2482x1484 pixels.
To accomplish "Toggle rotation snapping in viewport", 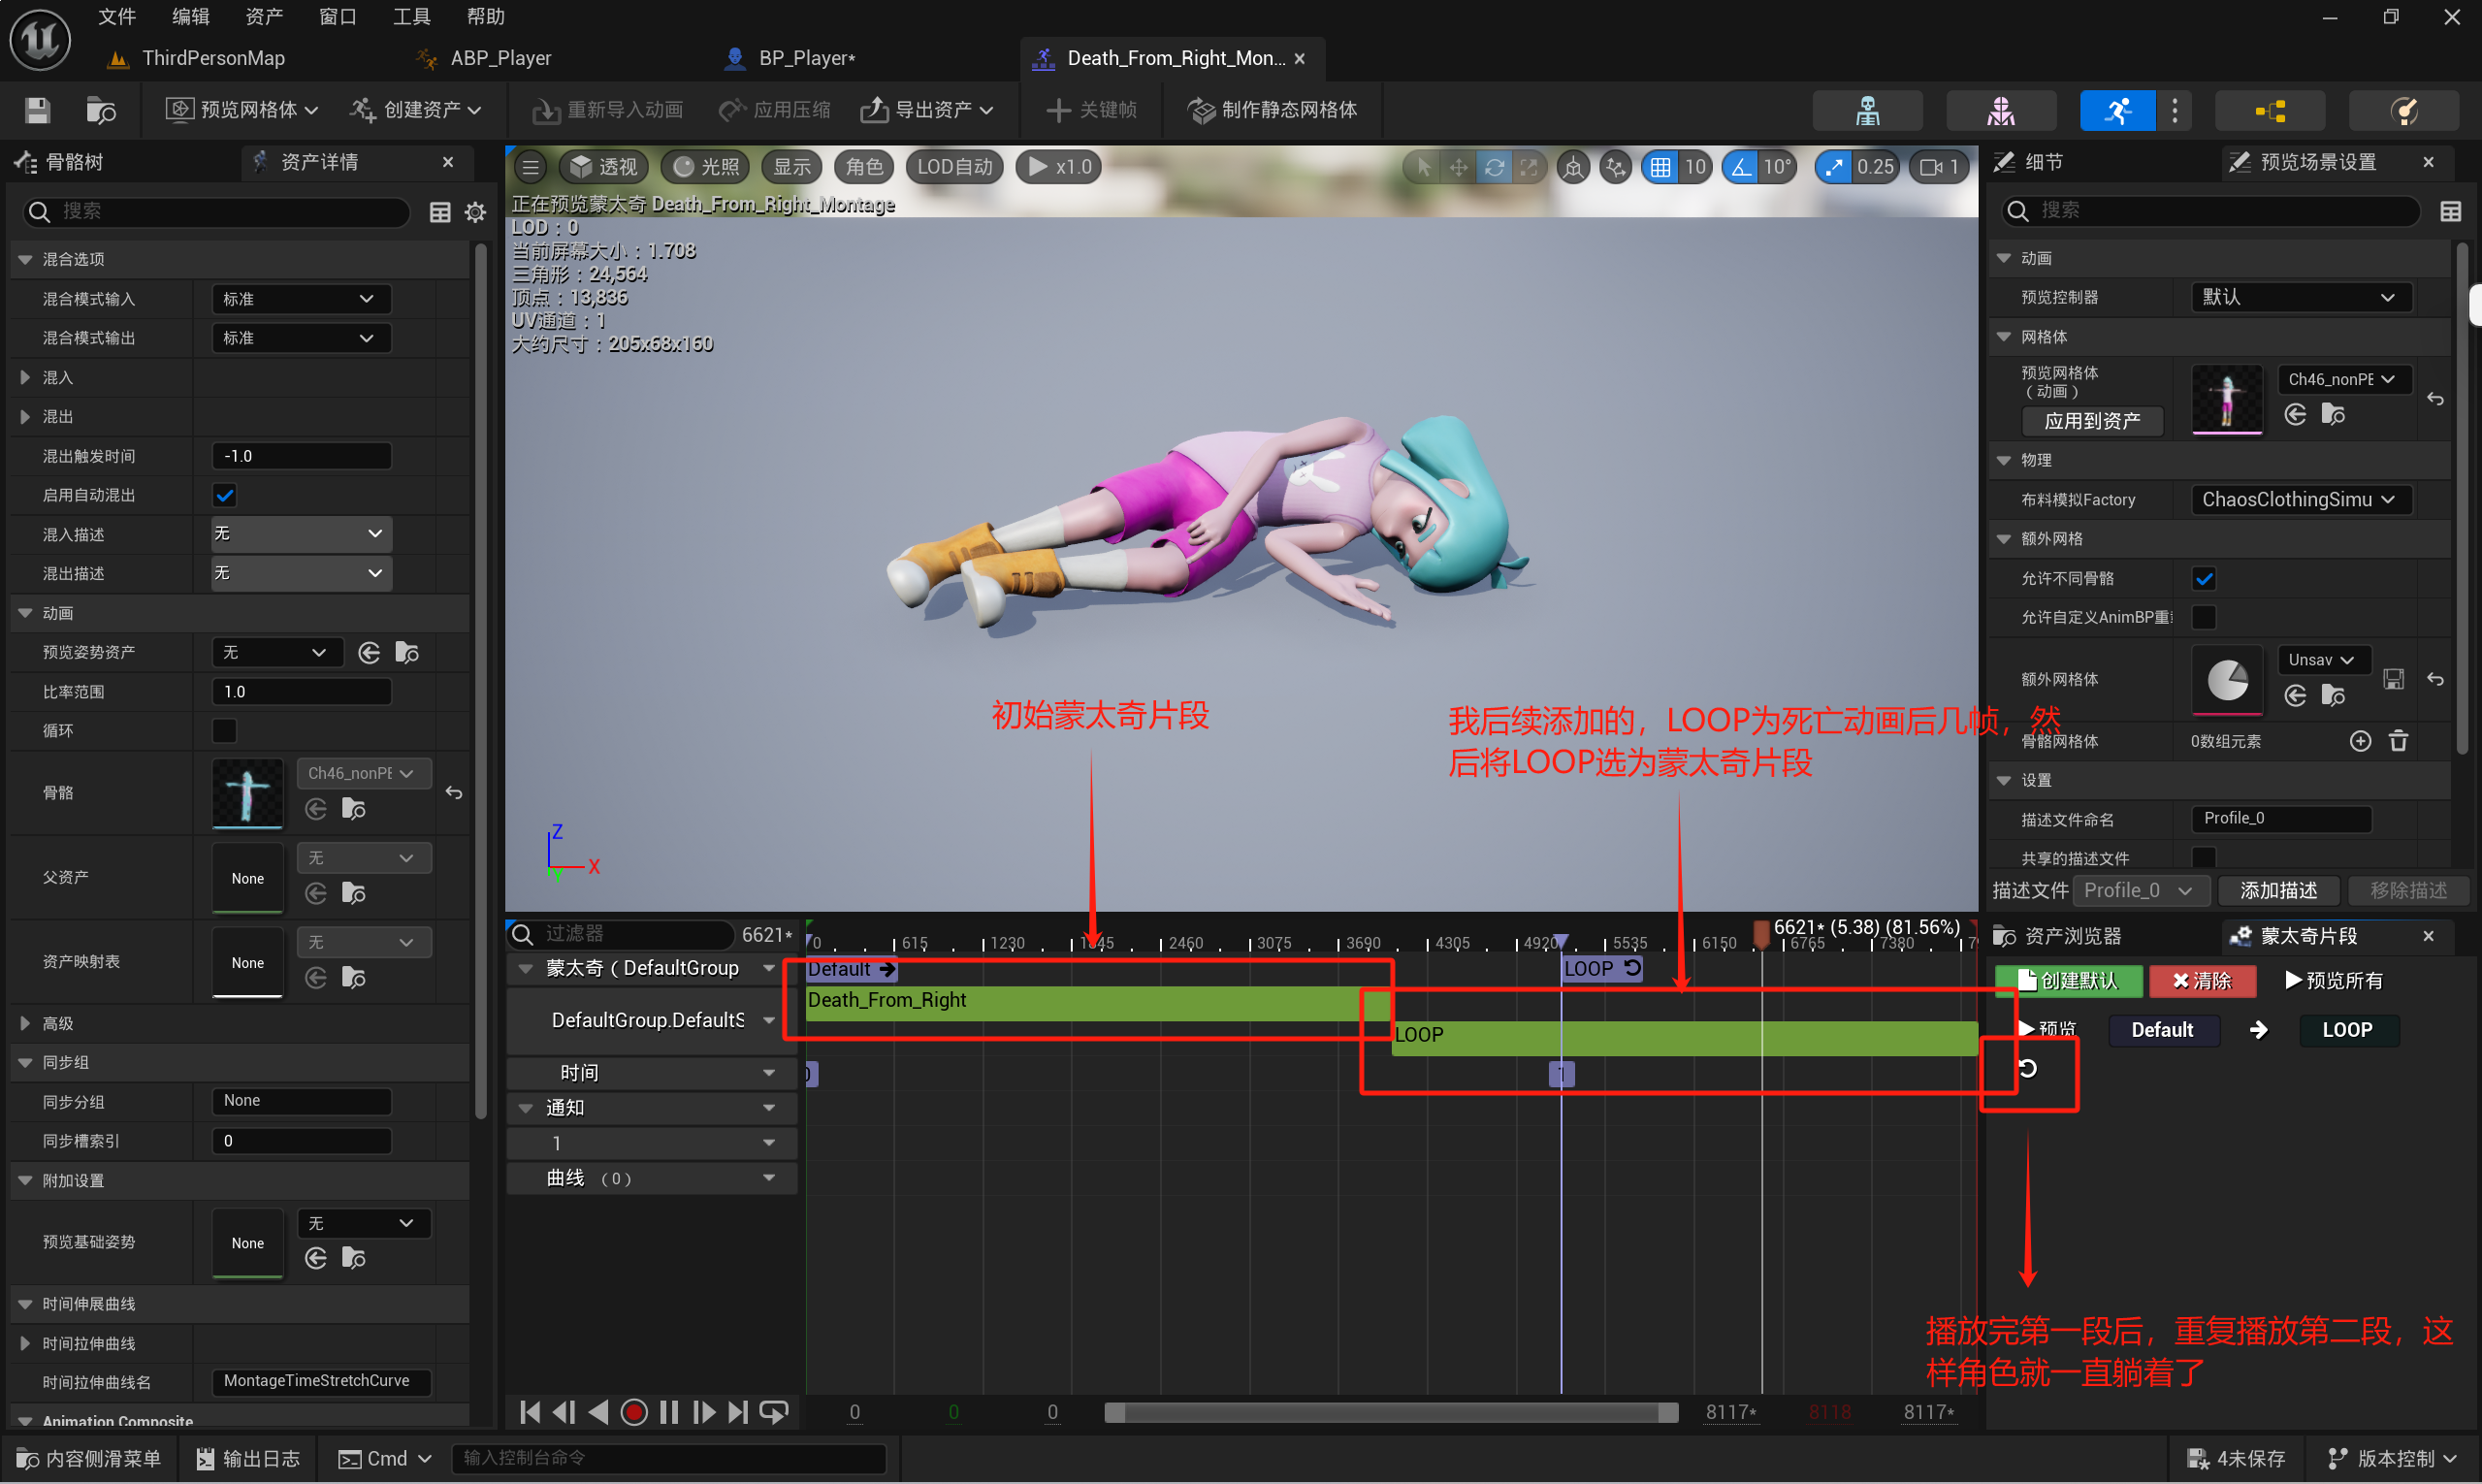I will (1741, 167).
